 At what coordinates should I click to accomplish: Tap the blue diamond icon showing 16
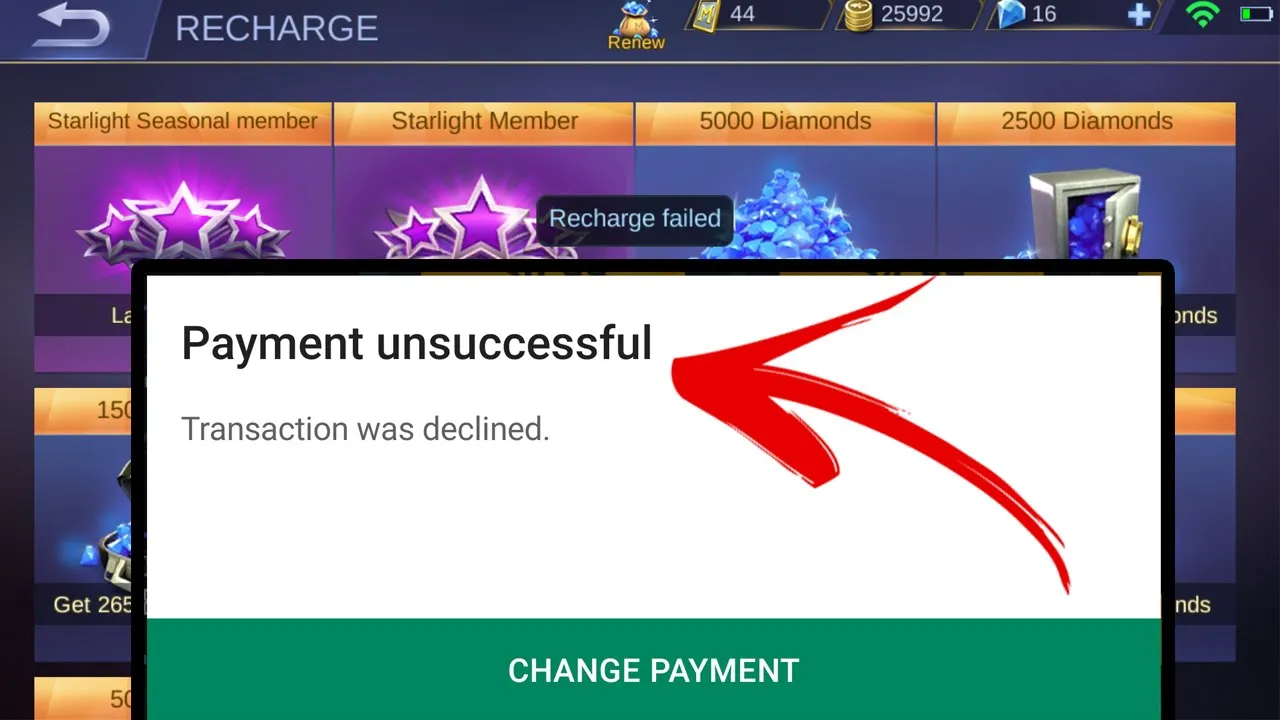coord(1012,15)
